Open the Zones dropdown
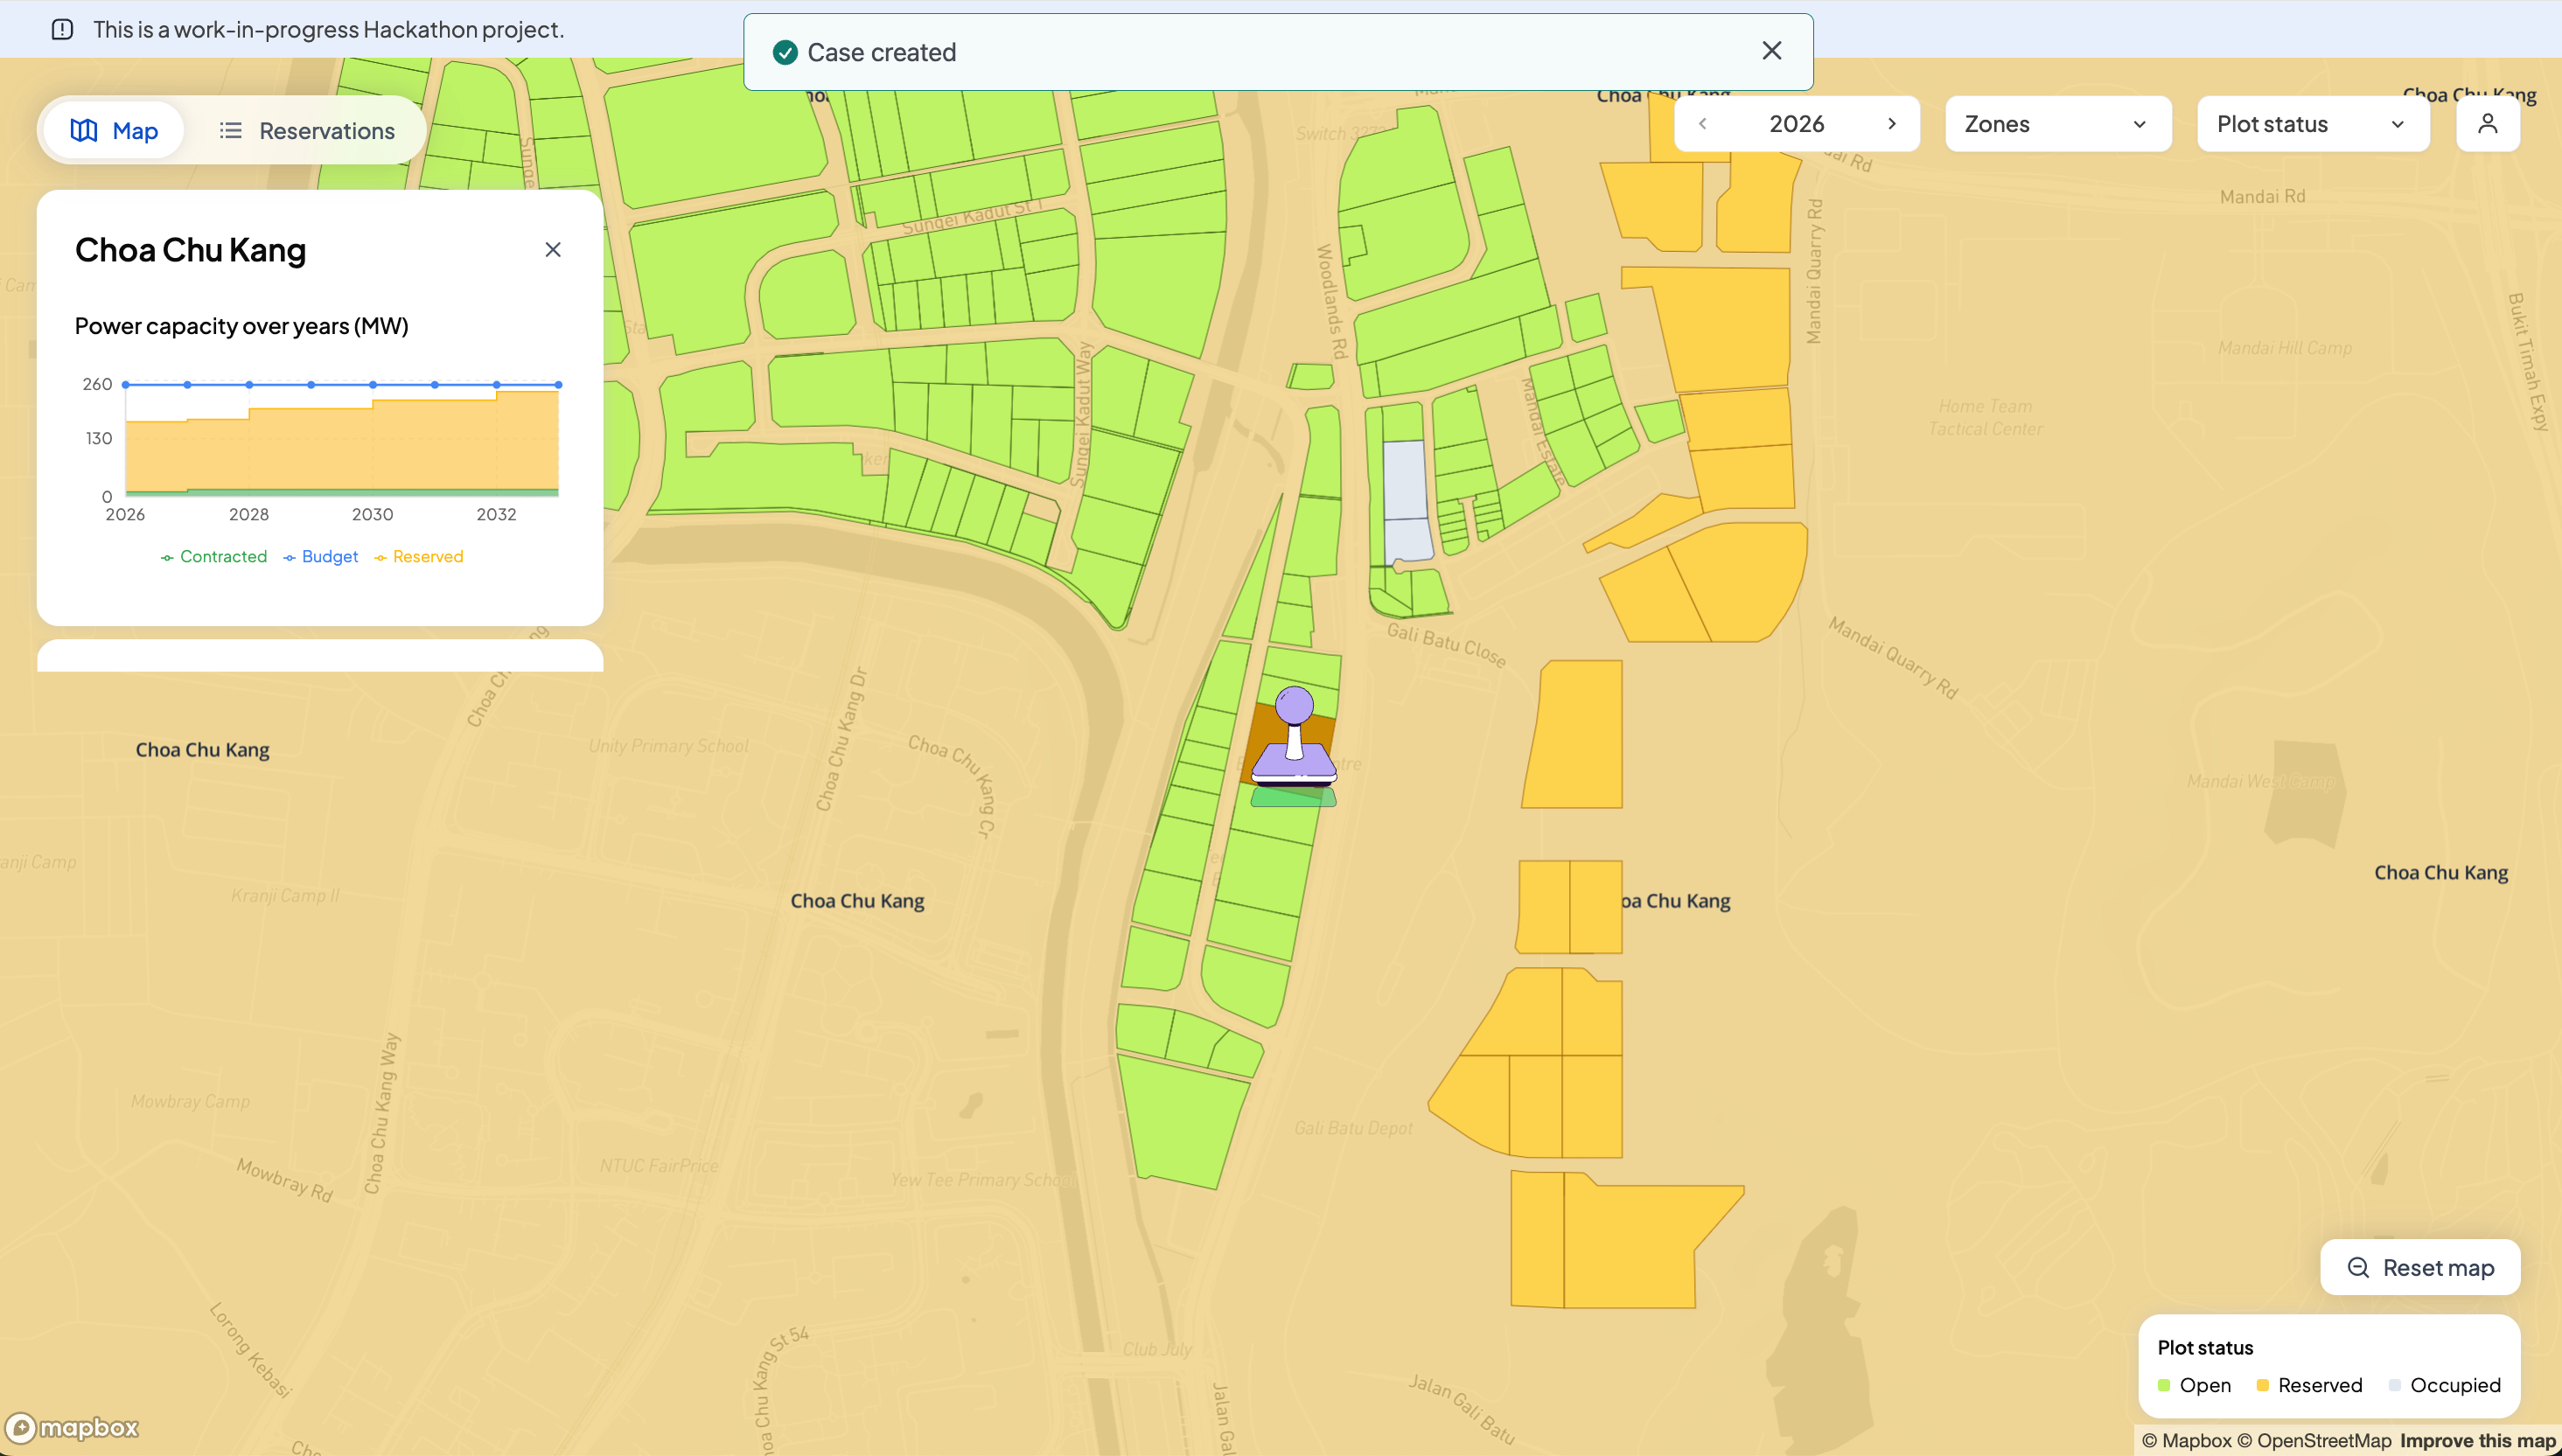This screenshot has width=2562, height=1456. [x=2058, y=124]
